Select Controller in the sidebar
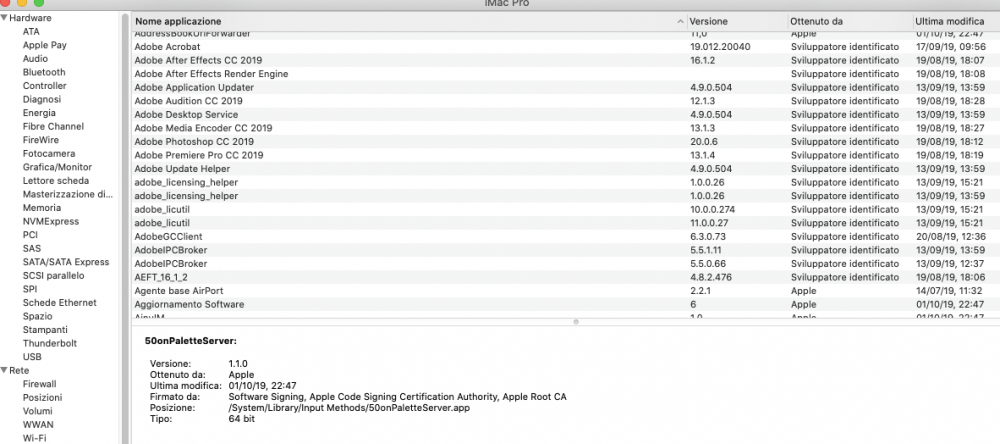Viewport: 1000px width, 444px height. (45, 85)
